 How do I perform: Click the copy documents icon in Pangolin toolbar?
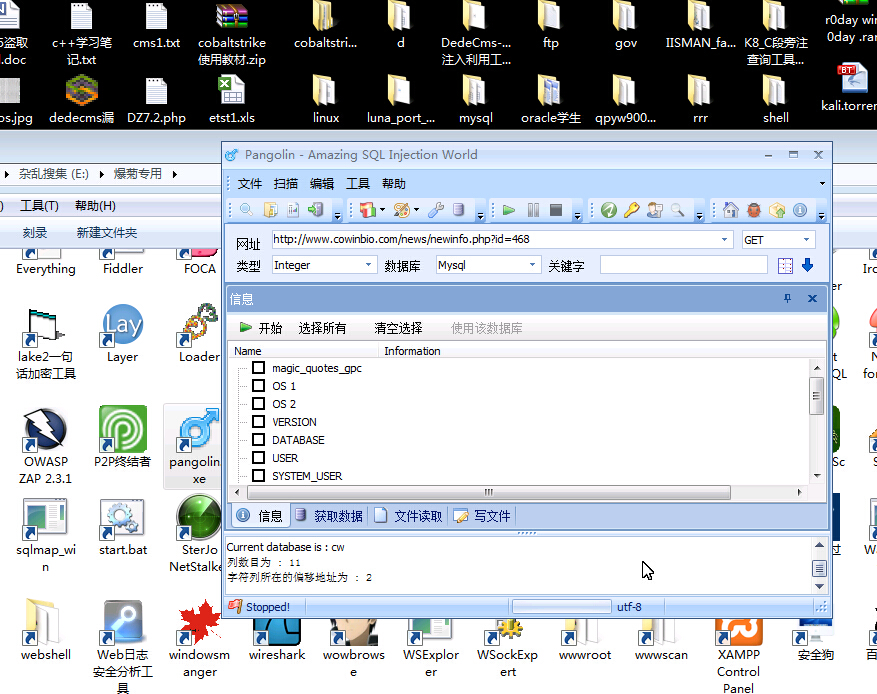coord(271,210)
